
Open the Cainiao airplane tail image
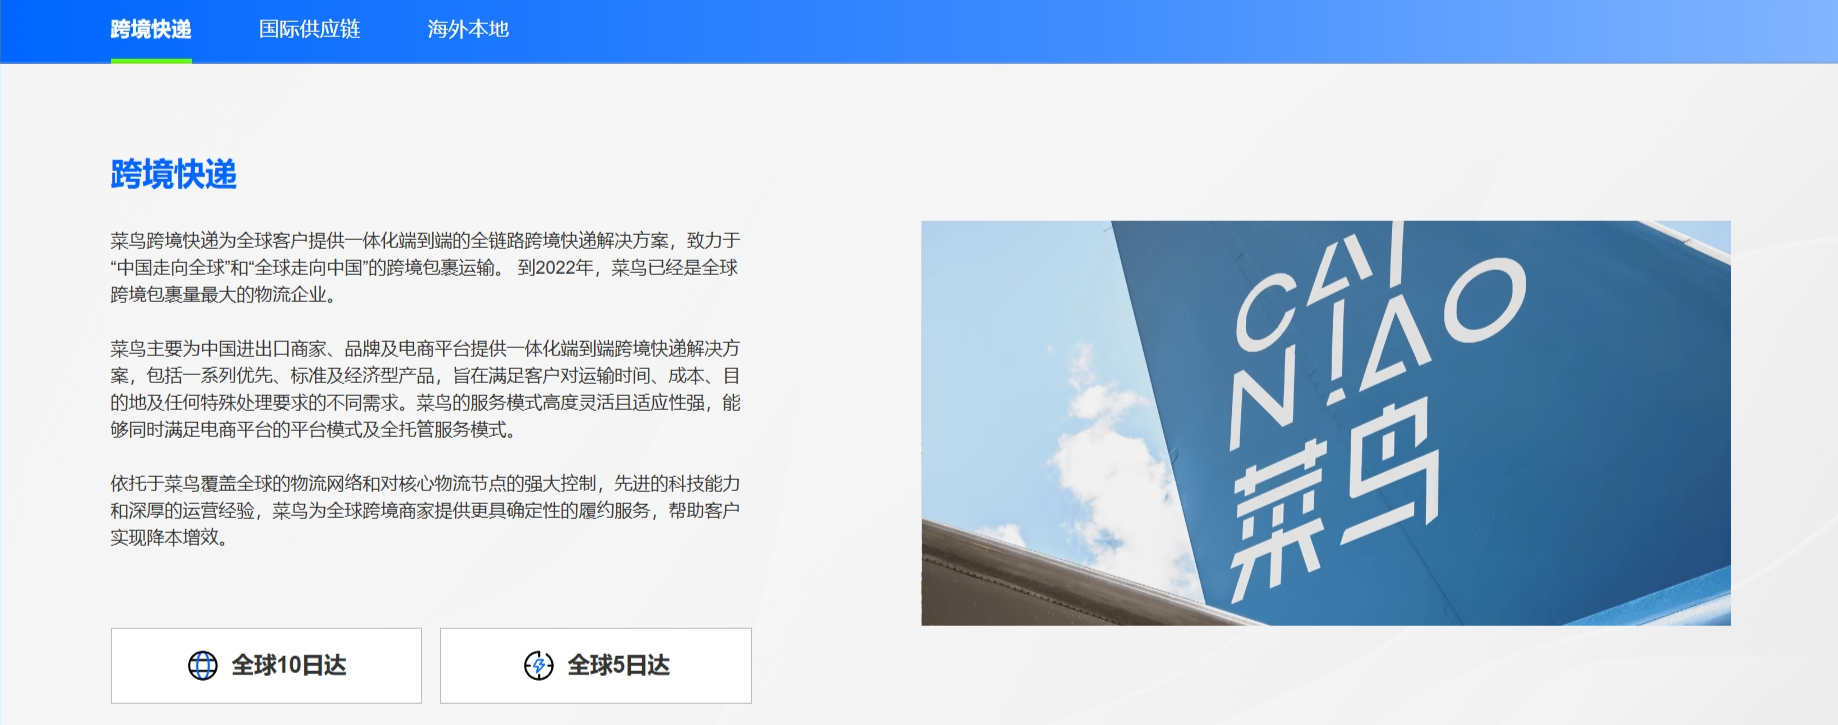pyautogui.click(x=1326, y=423)
